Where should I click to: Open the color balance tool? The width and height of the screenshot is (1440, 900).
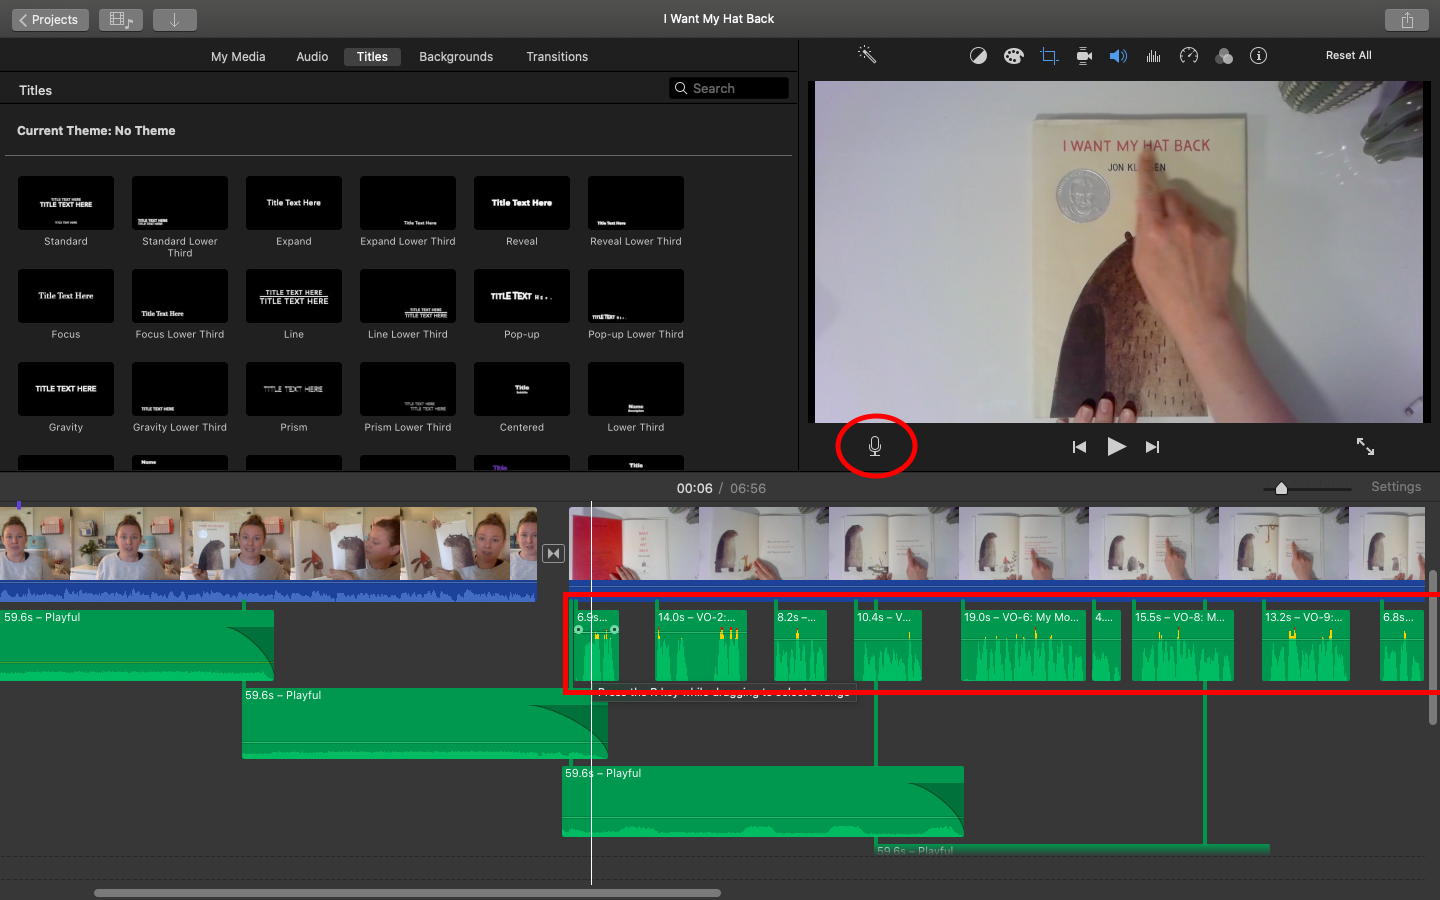click(978, 56)
